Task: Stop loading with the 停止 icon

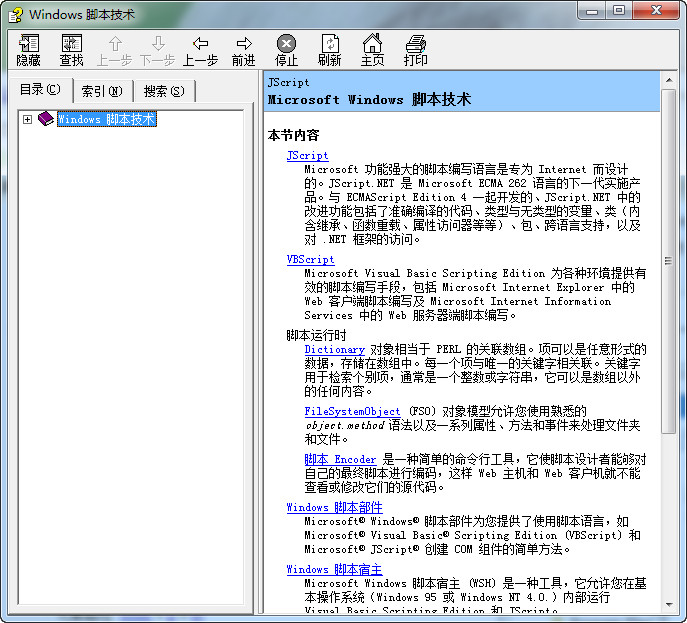Action: coord(286,50)
